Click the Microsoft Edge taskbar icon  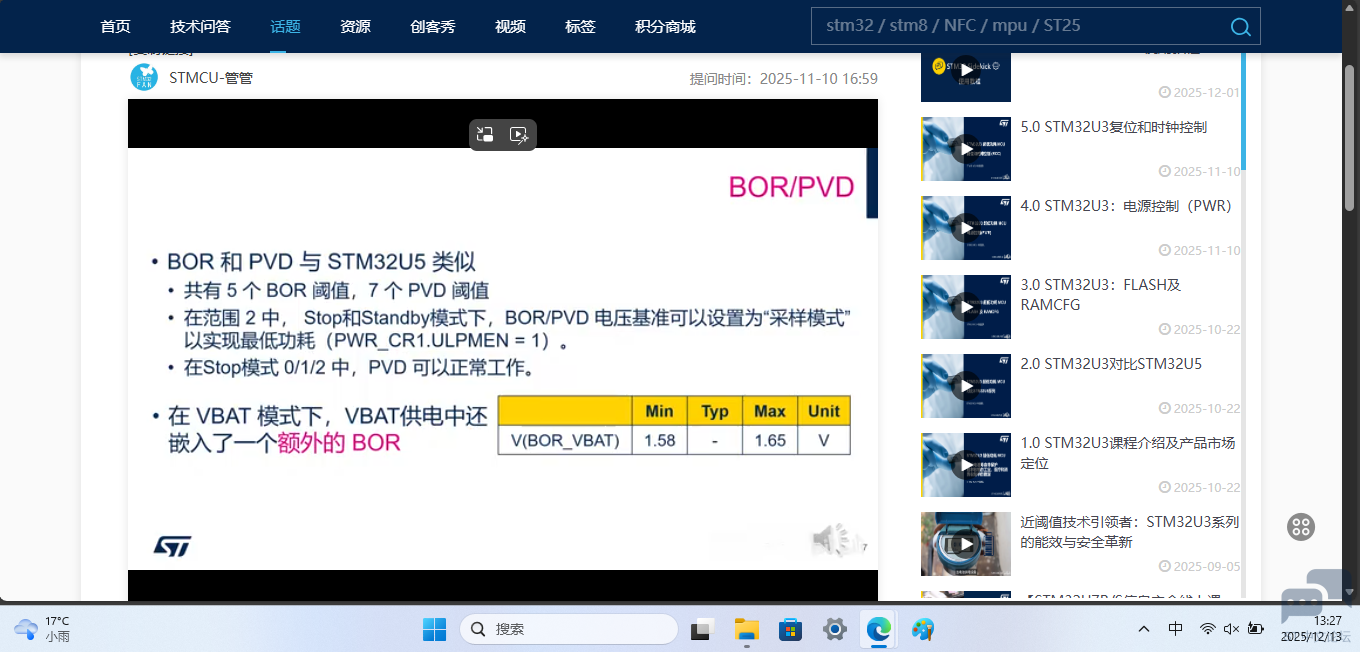coord(879,629)
